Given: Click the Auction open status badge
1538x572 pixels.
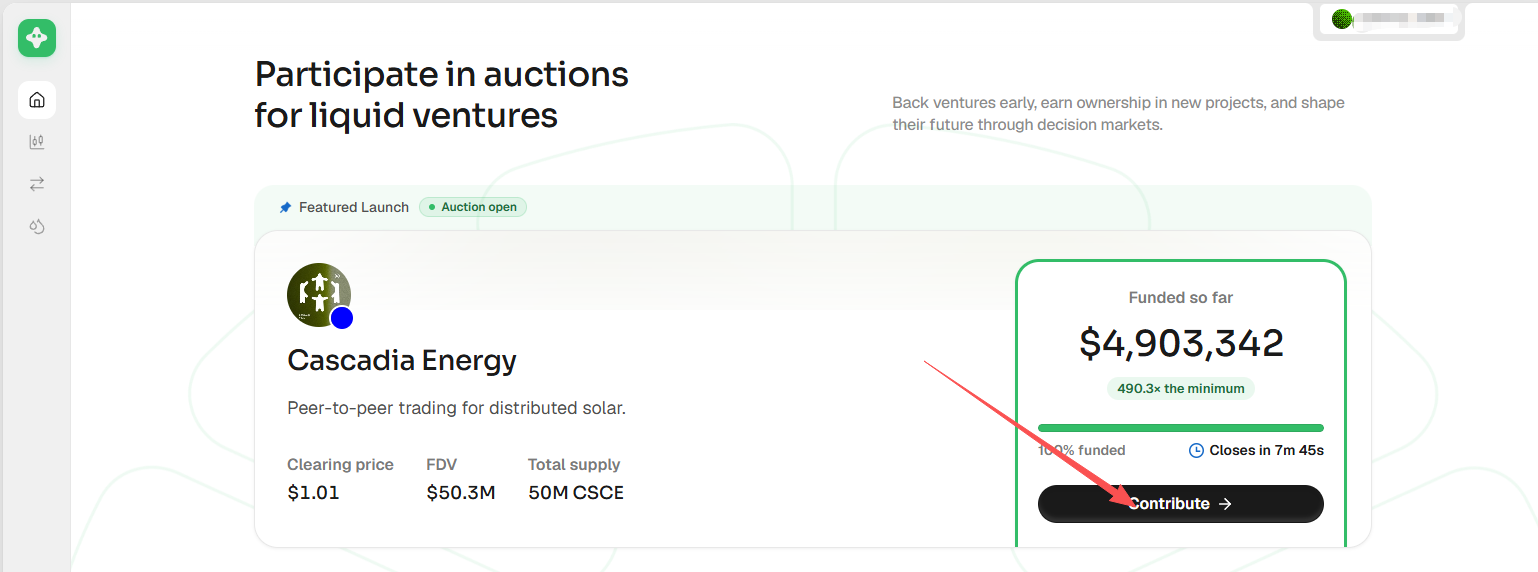Looking at the screenshot, I should 473,207.
